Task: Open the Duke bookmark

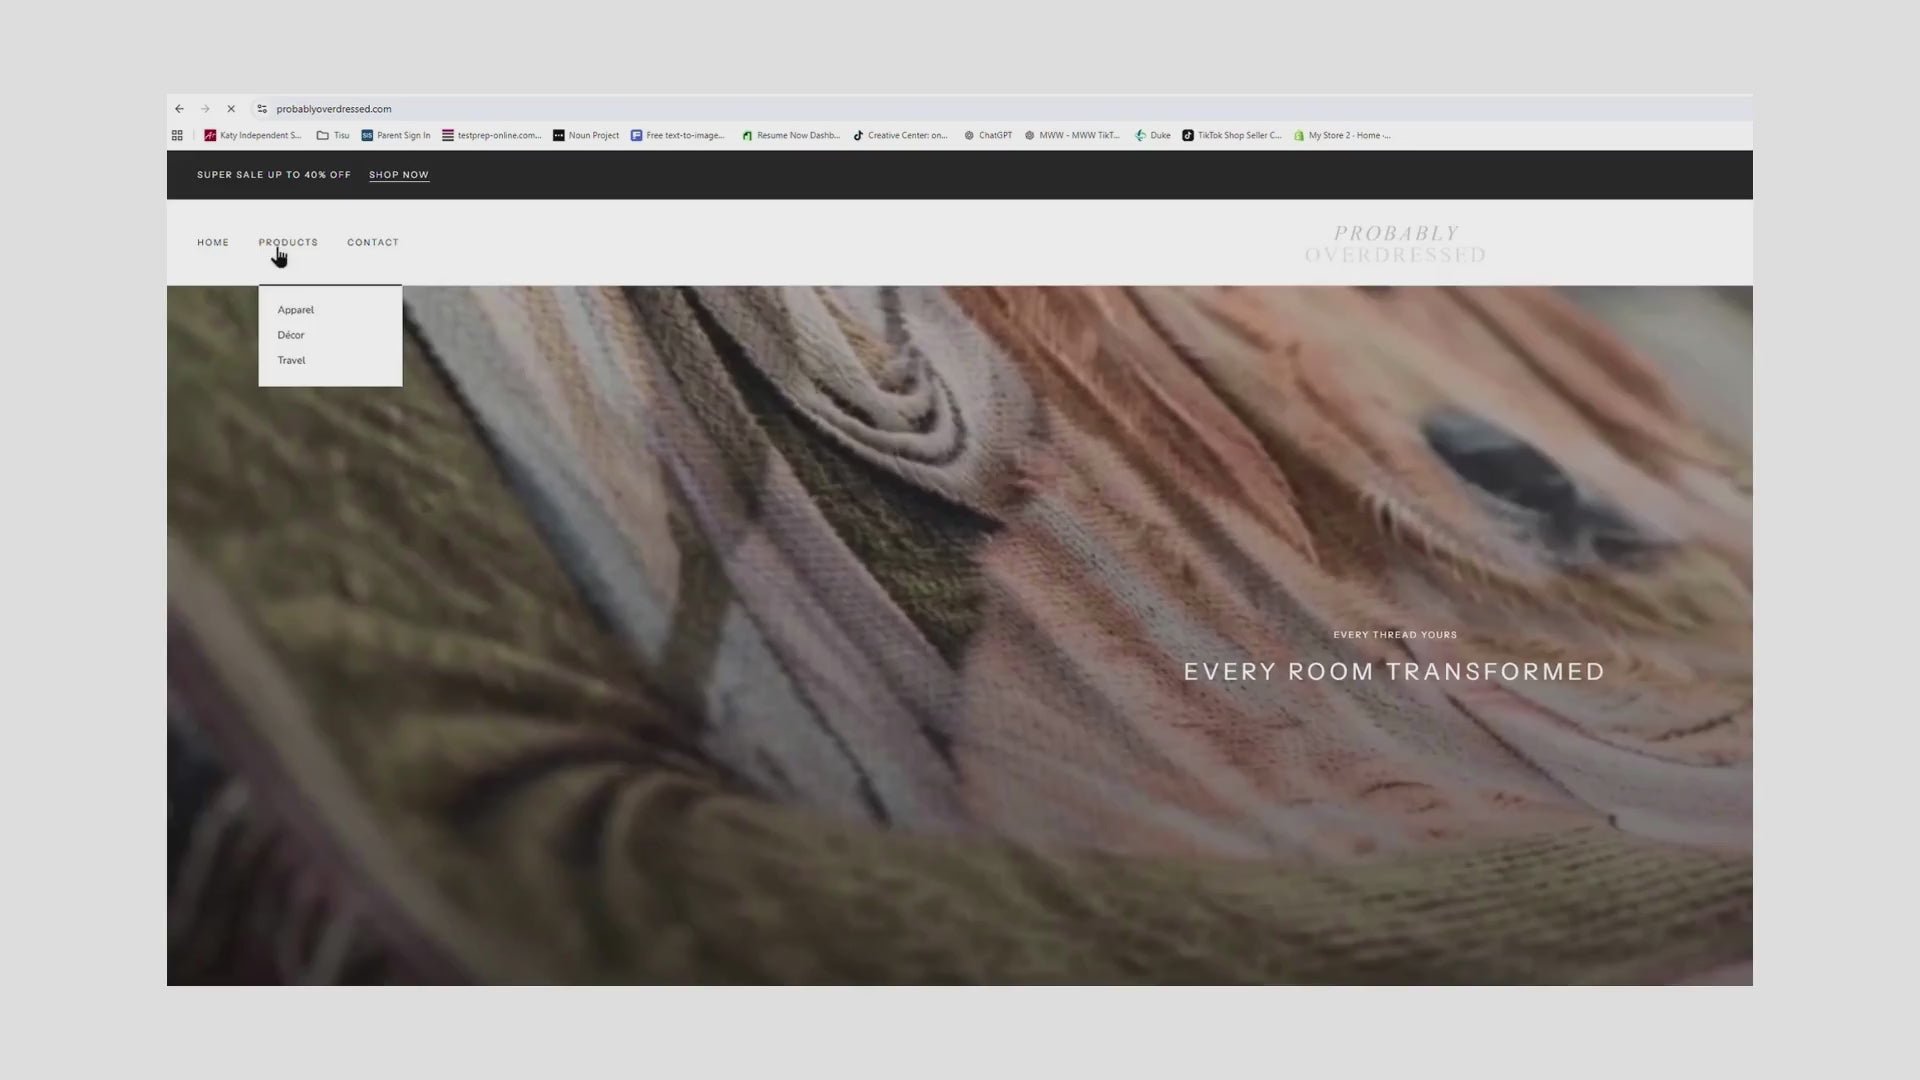Action: tap(1153, 136)
